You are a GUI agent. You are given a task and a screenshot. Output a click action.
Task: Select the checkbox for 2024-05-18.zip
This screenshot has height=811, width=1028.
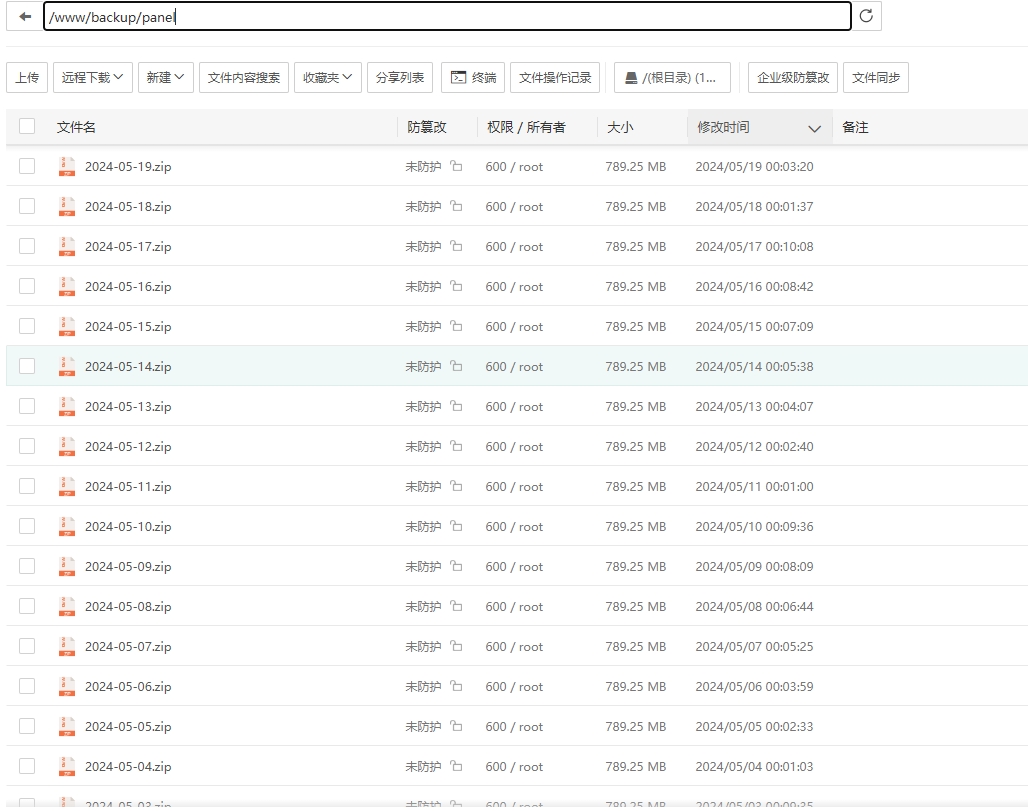(27, 206)
